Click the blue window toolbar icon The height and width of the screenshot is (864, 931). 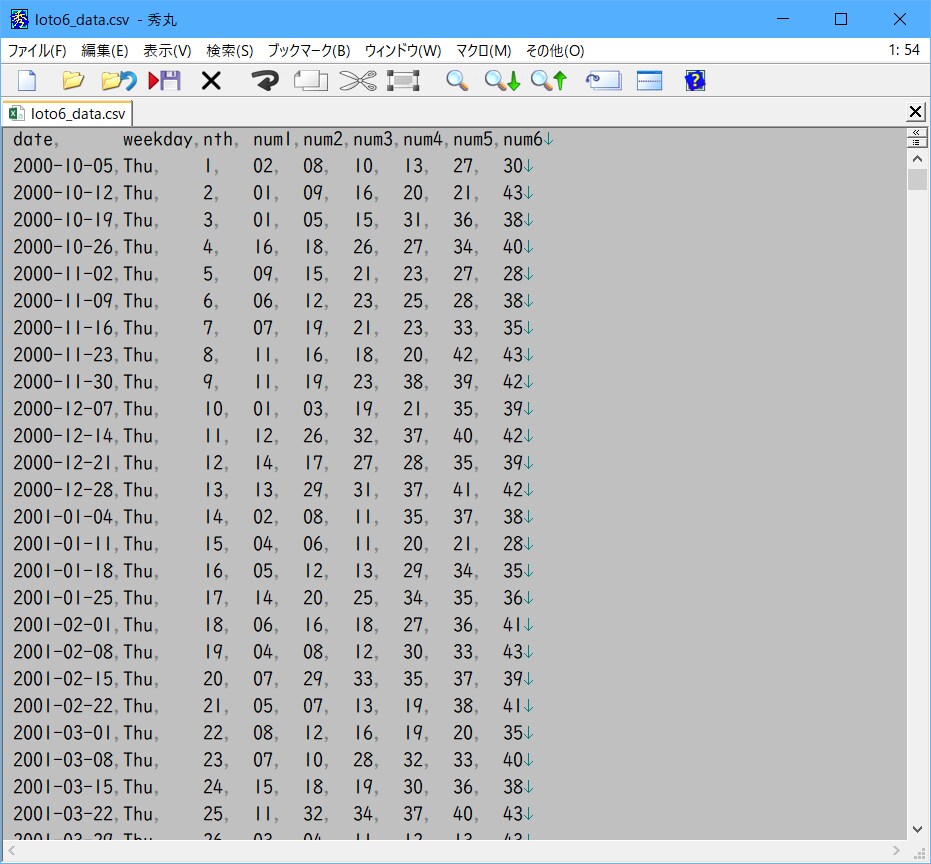(x=650, y=80)
